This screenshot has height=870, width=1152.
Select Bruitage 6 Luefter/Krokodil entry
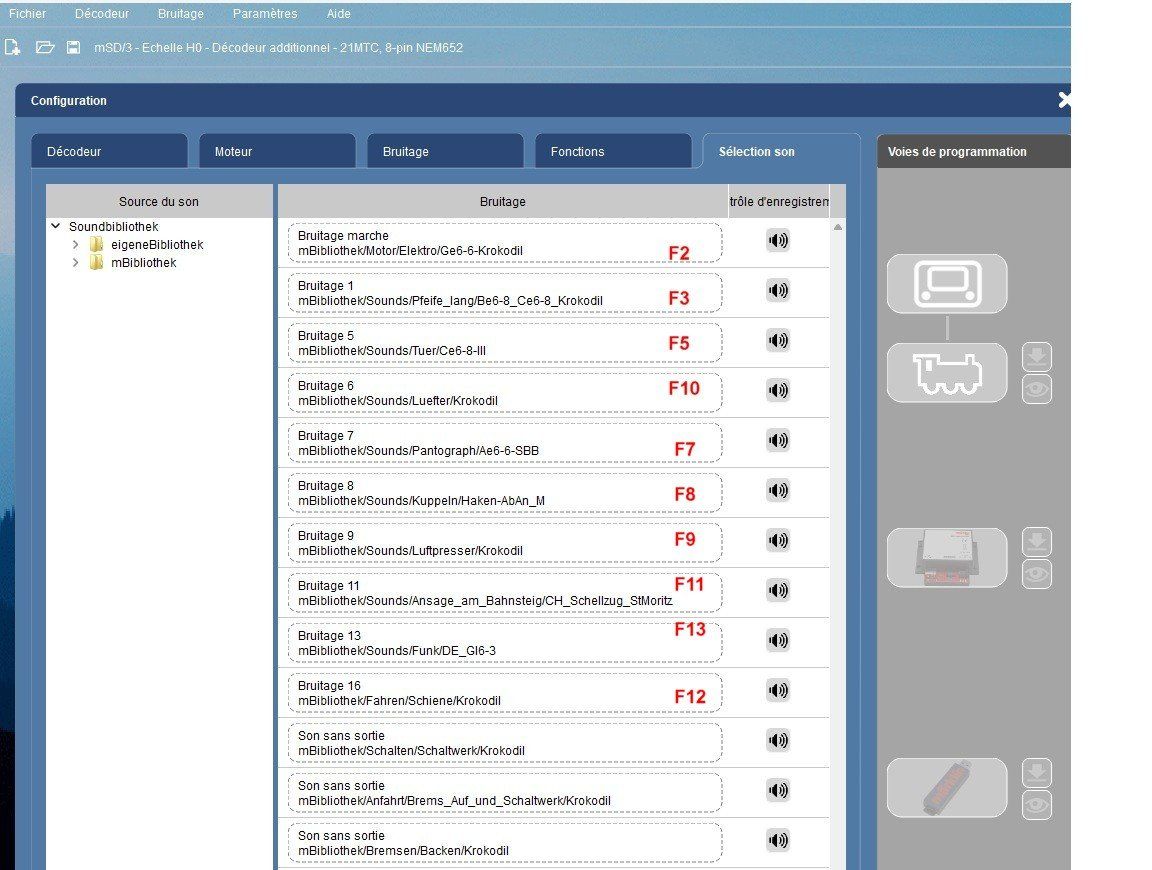505,393
